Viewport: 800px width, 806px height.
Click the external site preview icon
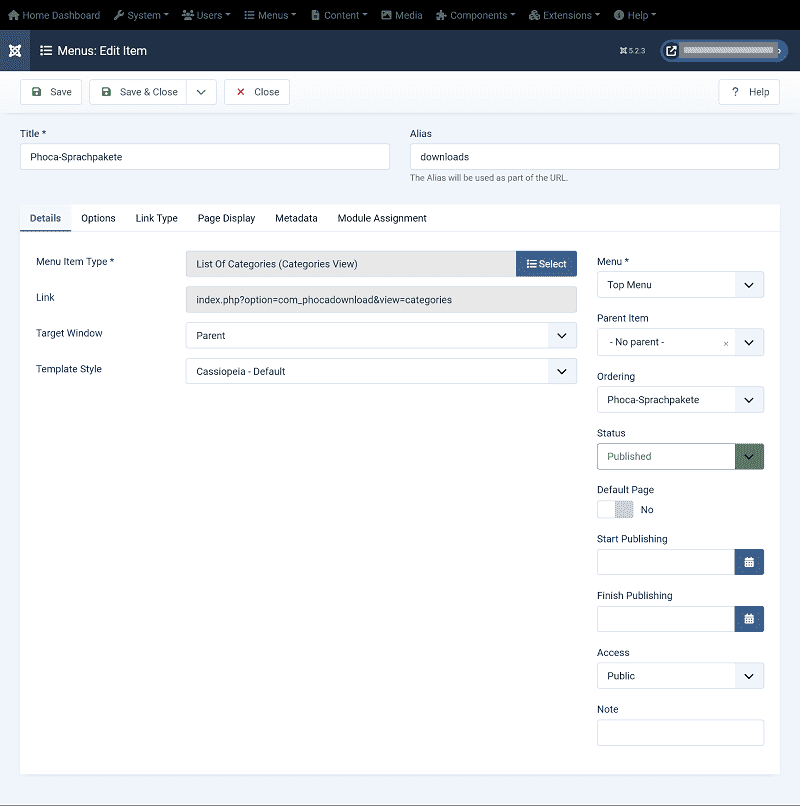coord(671,50)
